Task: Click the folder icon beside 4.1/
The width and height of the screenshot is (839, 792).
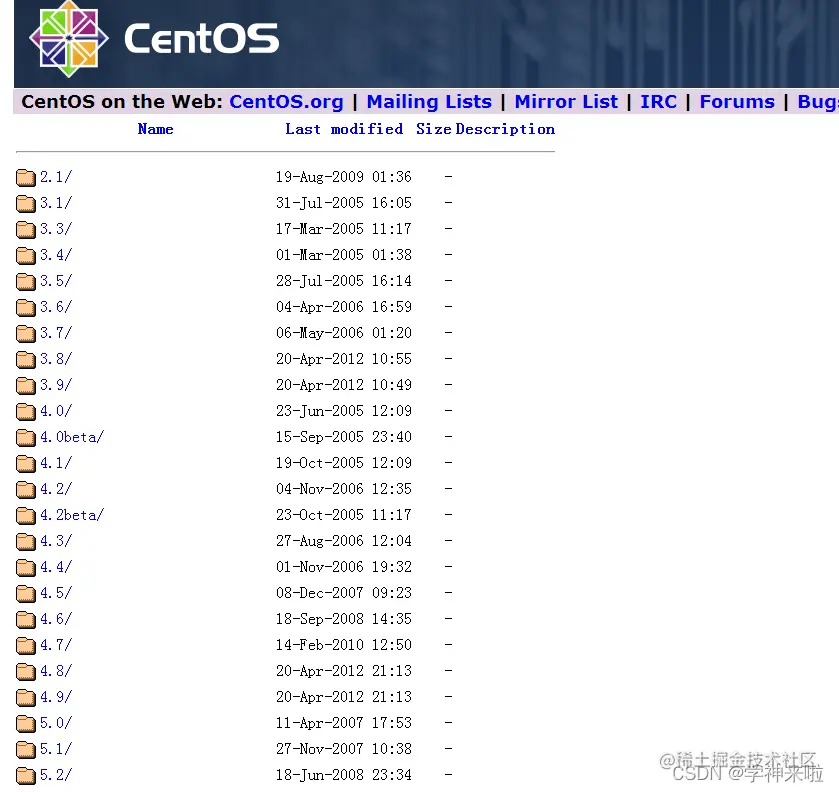Action: point(26,463)
